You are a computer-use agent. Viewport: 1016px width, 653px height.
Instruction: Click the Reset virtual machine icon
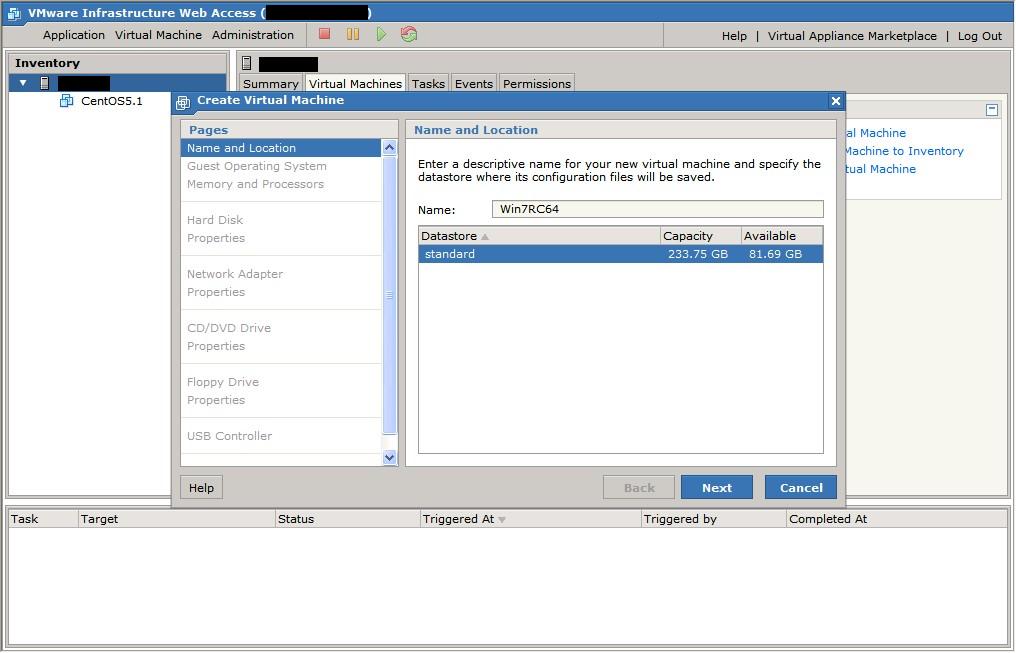(x=409, y=34)
